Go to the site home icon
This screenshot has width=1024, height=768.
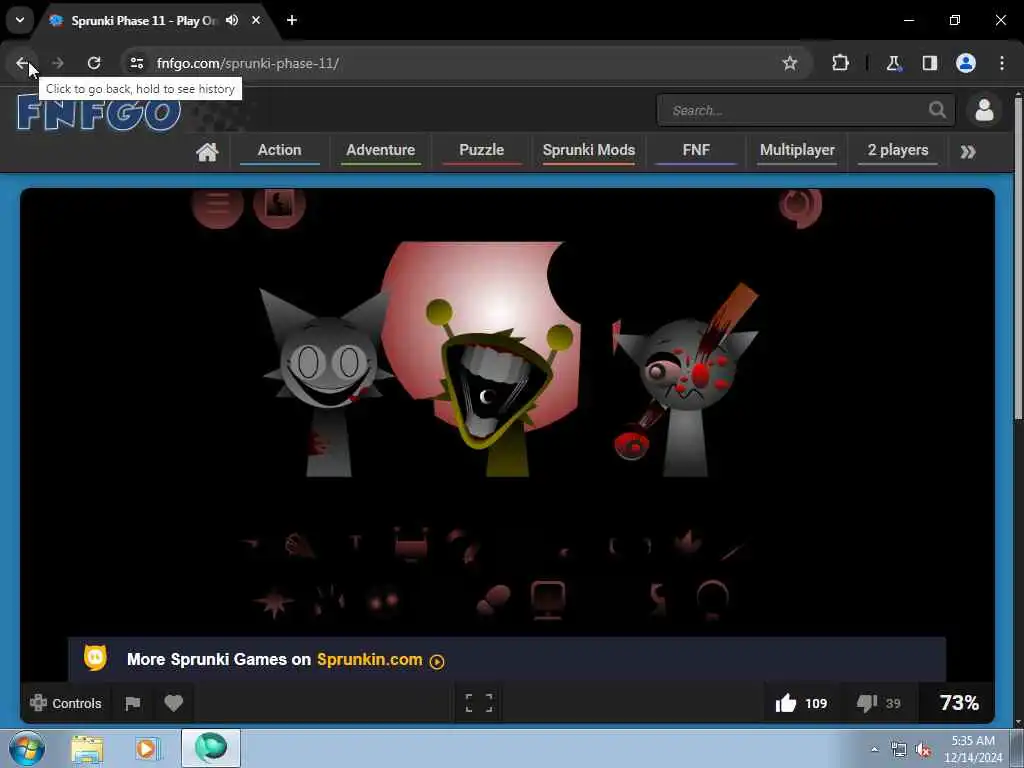[x=207, y=152]
